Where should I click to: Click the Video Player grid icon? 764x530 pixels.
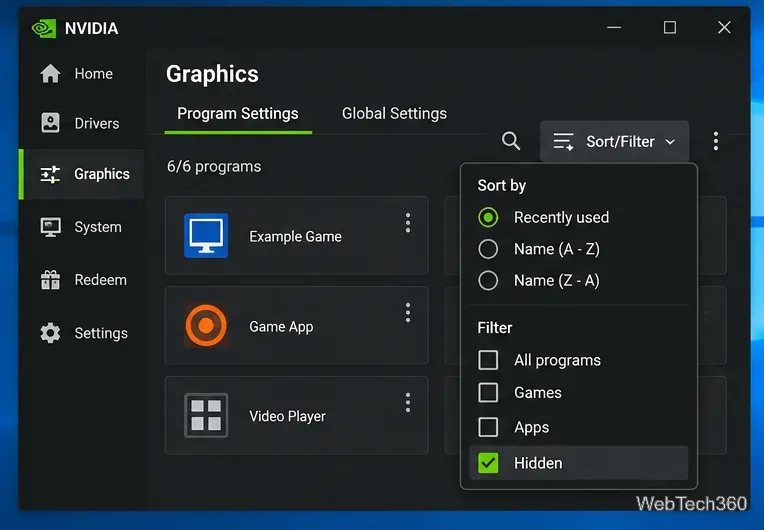click(206, 415)
